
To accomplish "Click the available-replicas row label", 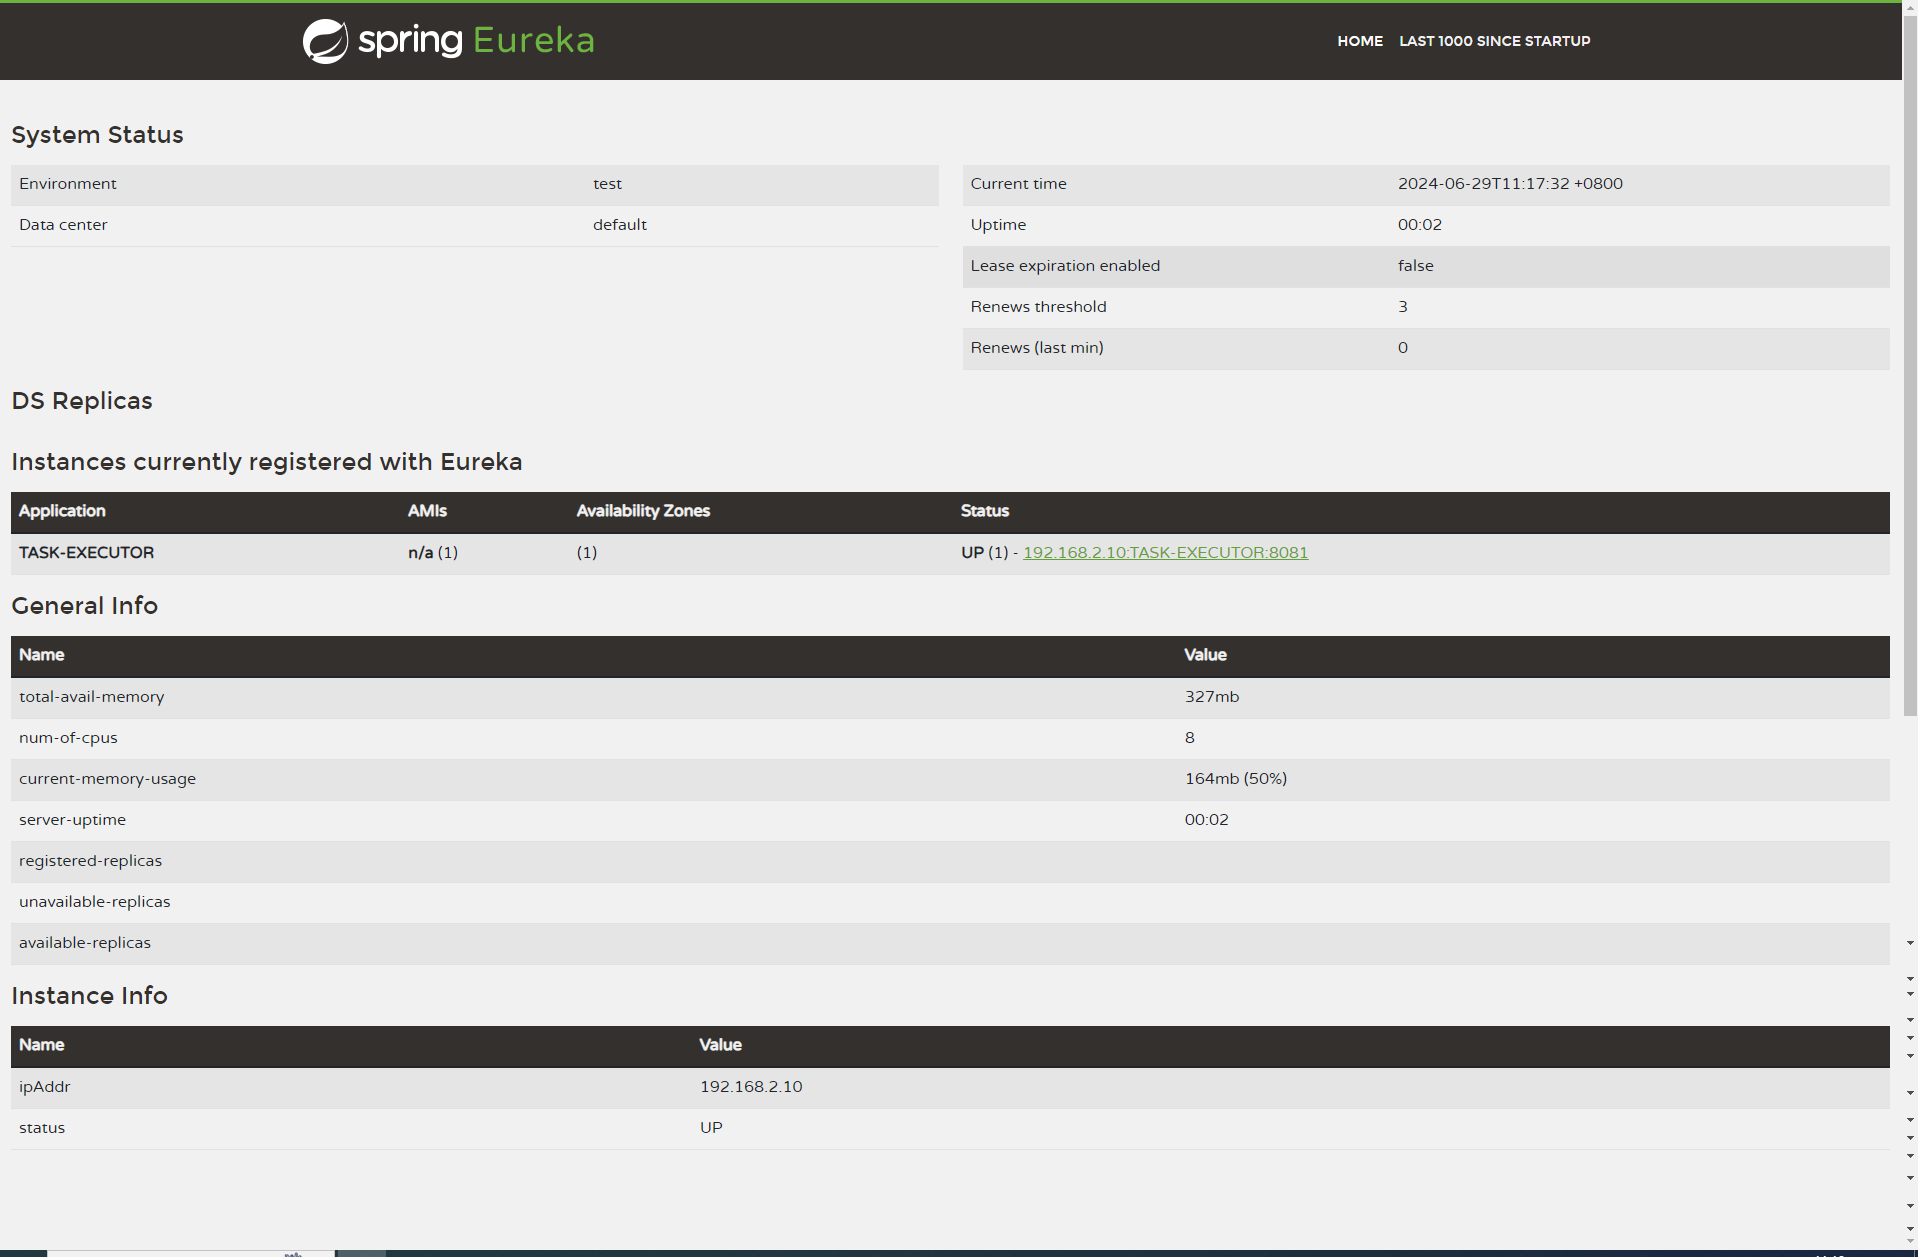I will pos(85,943).
